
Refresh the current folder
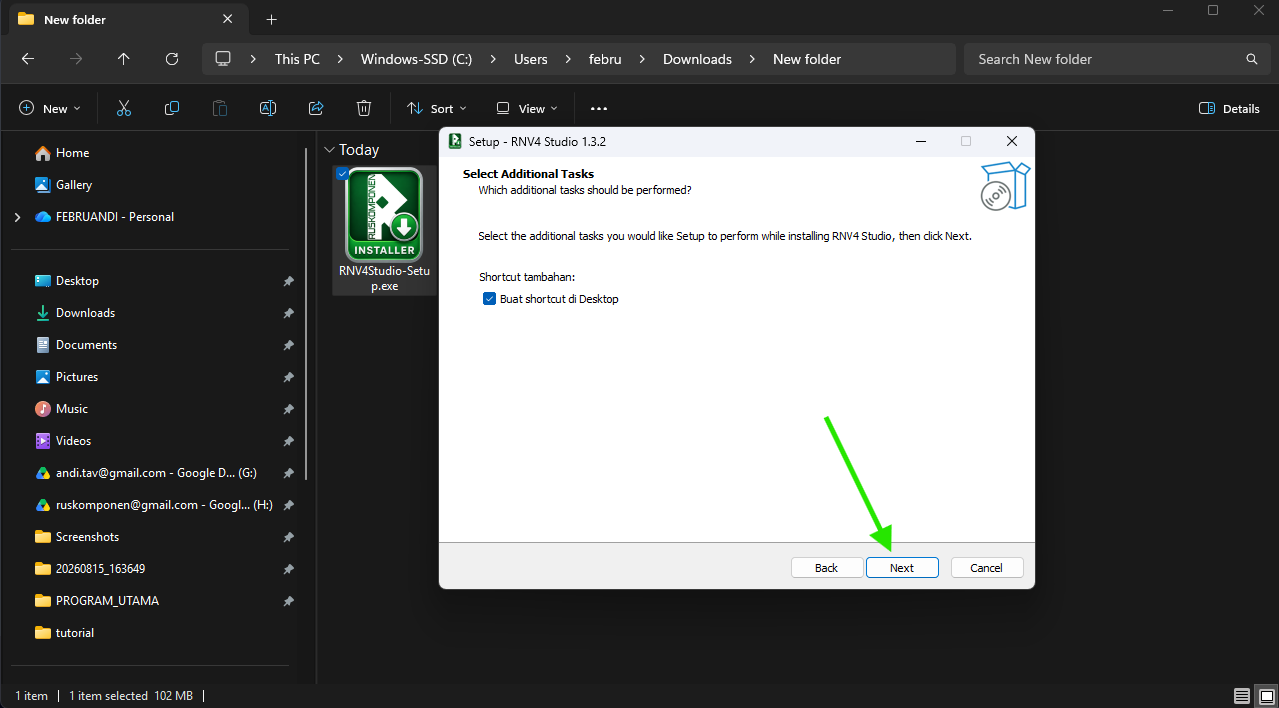click(x=172, y=59)
